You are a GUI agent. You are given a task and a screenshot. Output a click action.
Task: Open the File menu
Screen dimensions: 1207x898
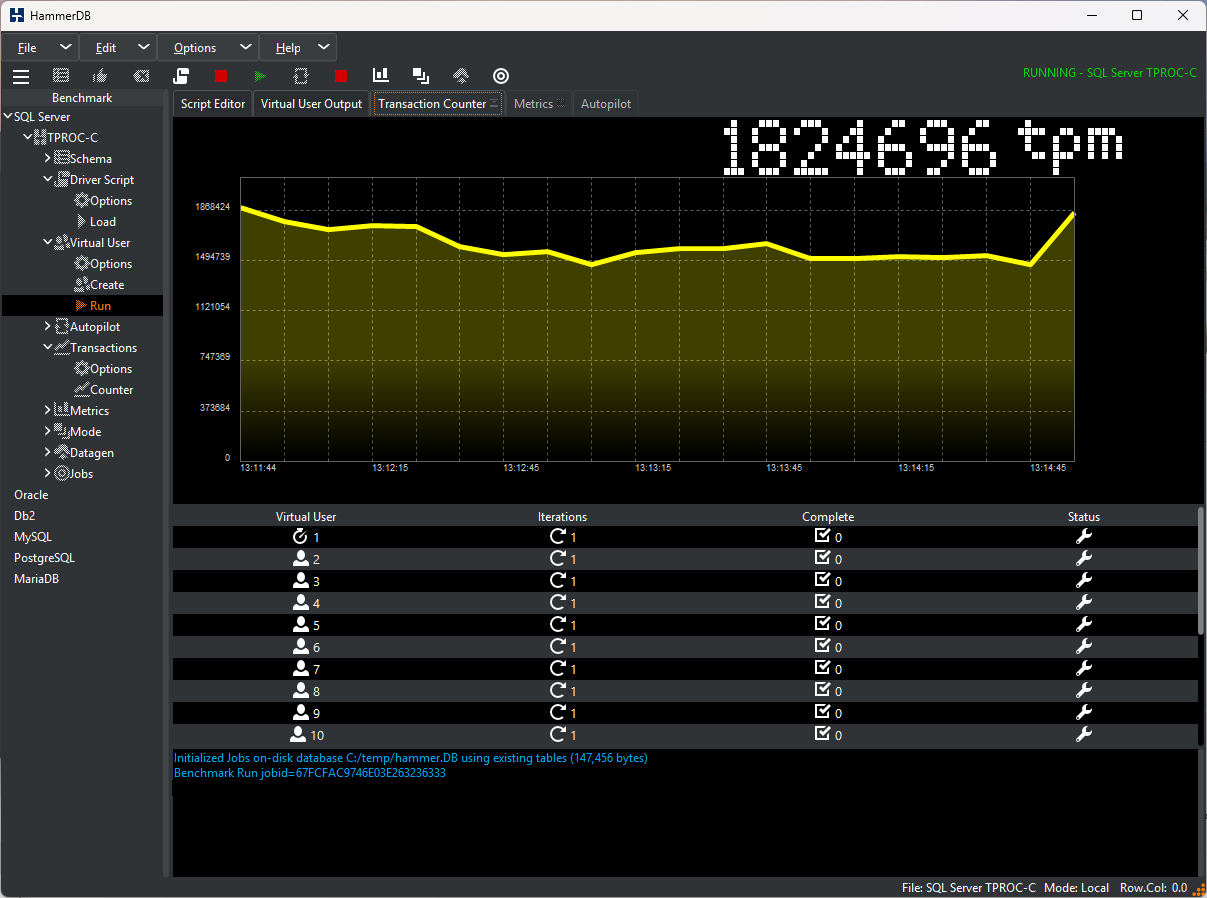tap(42, 47)
